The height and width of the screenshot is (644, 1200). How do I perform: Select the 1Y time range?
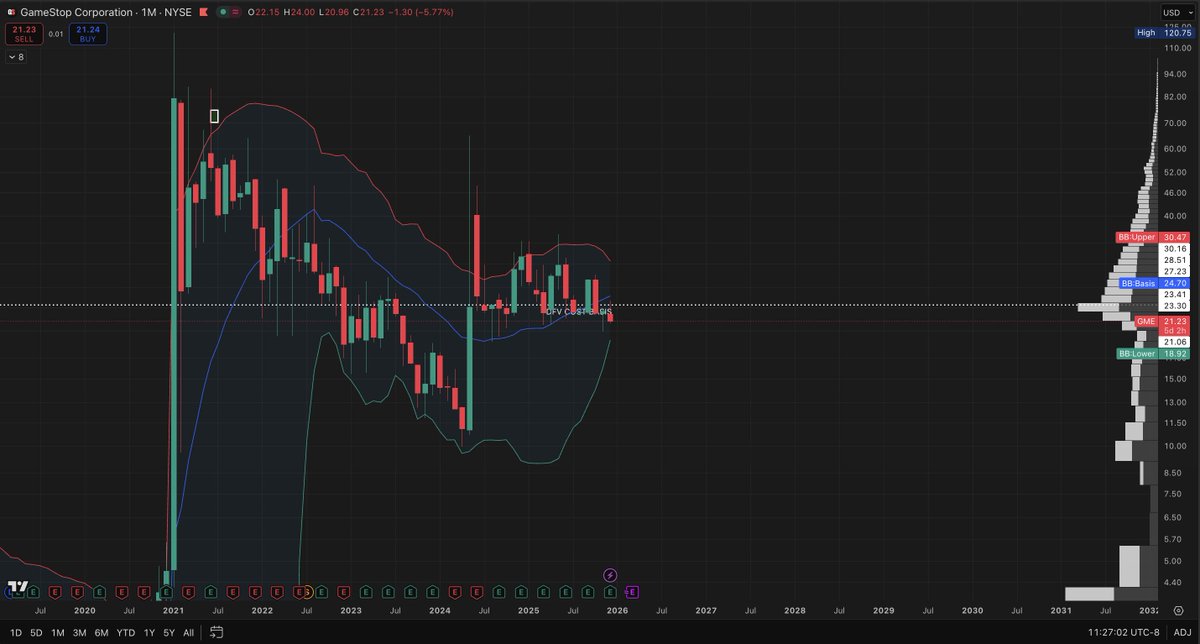[x=149, y=632]
